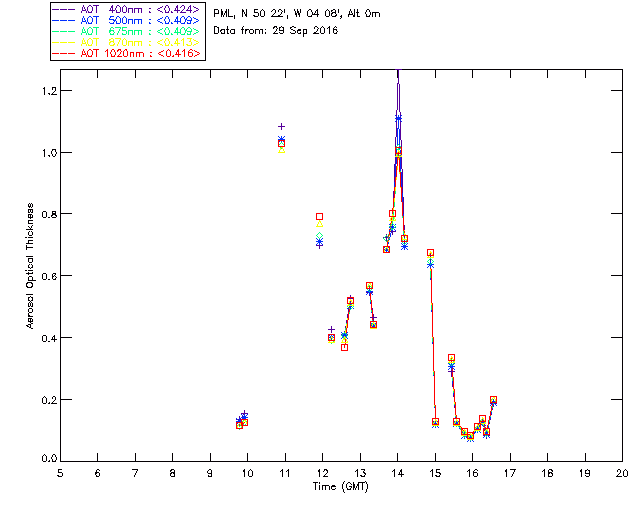Click the 0.4 y-axis tick label
This screenshot has width=640, height=512.
point(49,338)
